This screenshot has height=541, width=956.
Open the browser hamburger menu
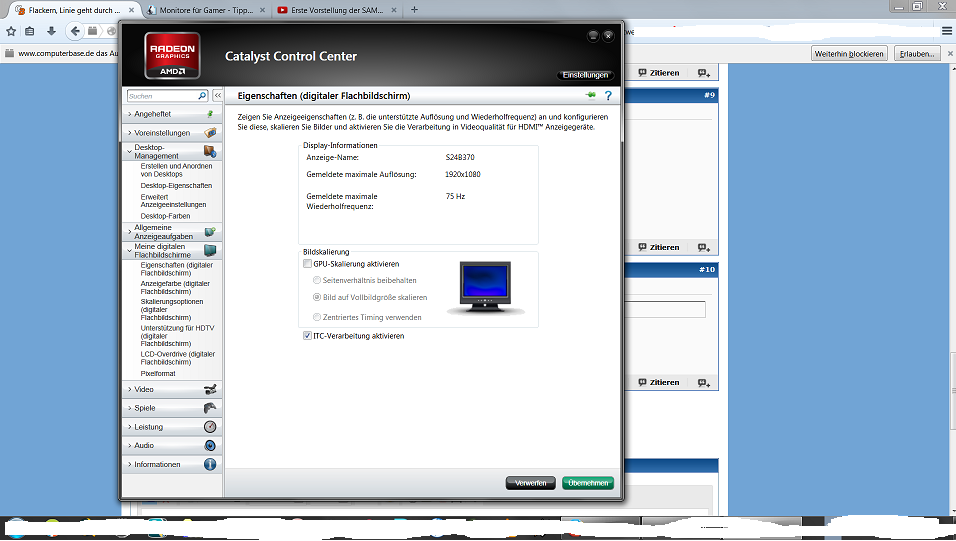pos(947,31)
